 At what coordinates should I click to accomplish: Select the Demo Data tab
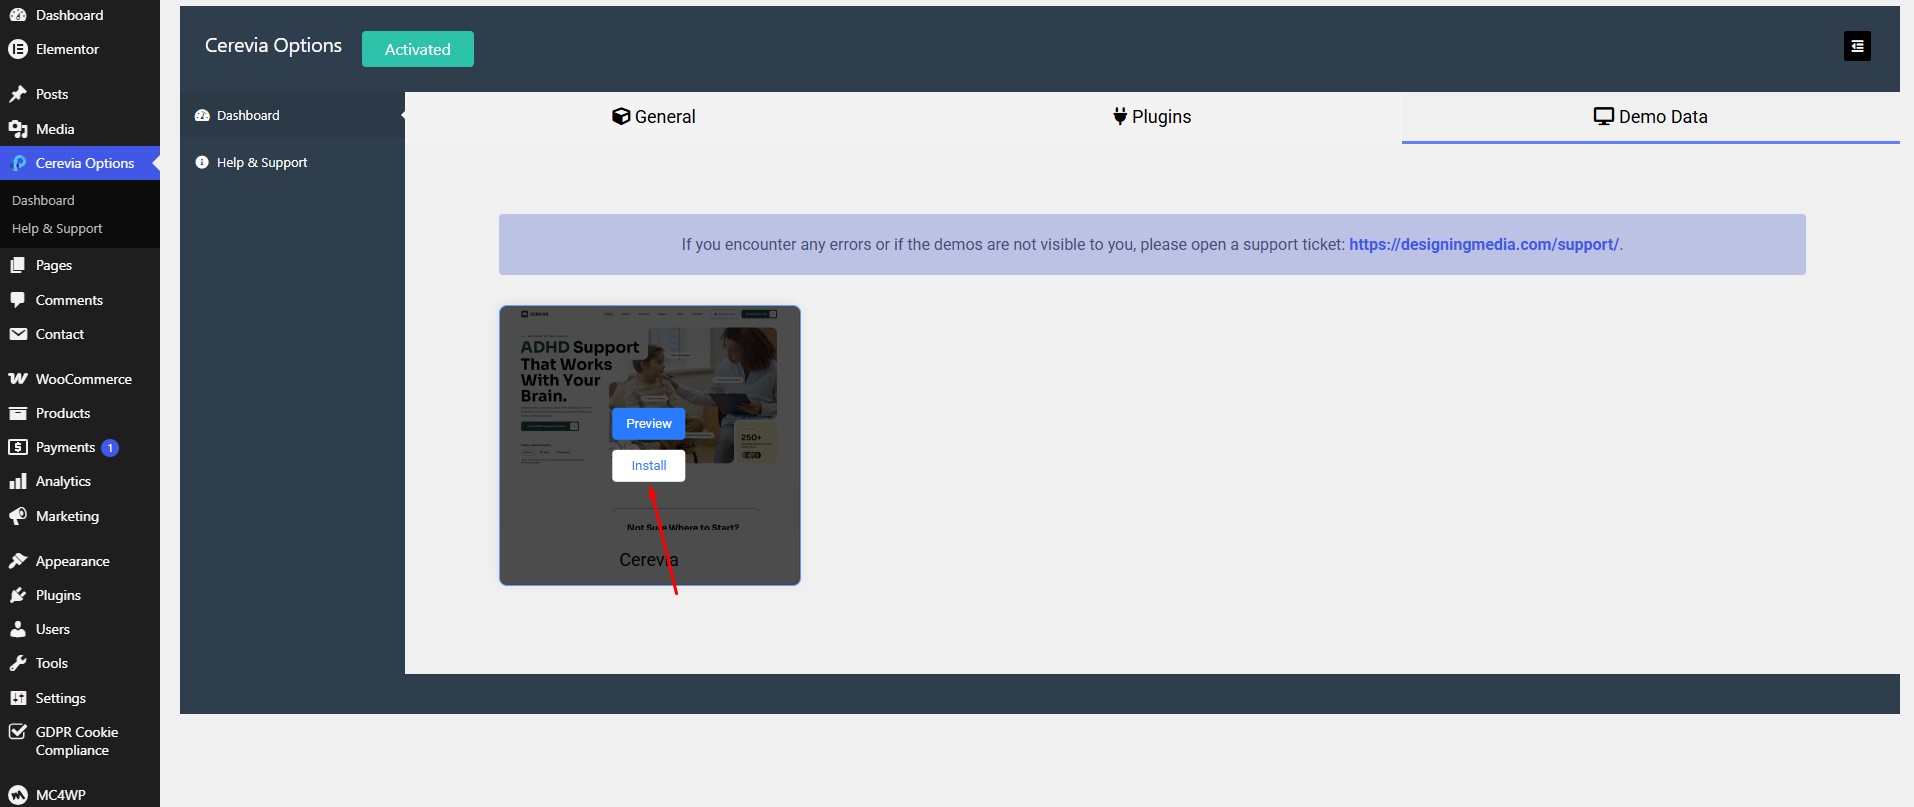[1651, 117]
